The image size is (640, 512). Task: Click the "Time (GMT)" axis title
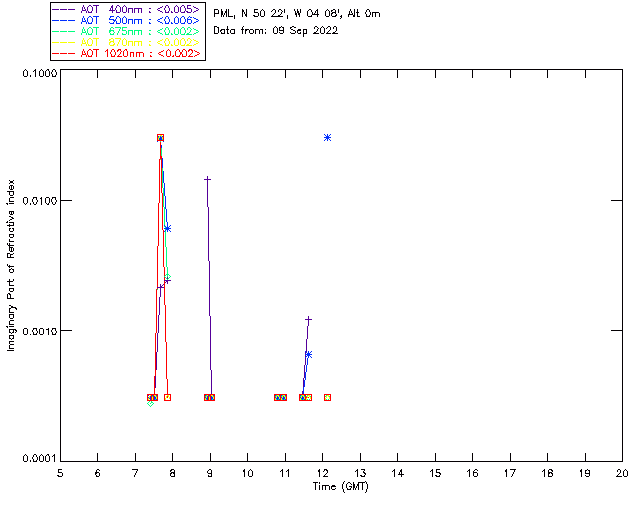[x=341, y=487]
